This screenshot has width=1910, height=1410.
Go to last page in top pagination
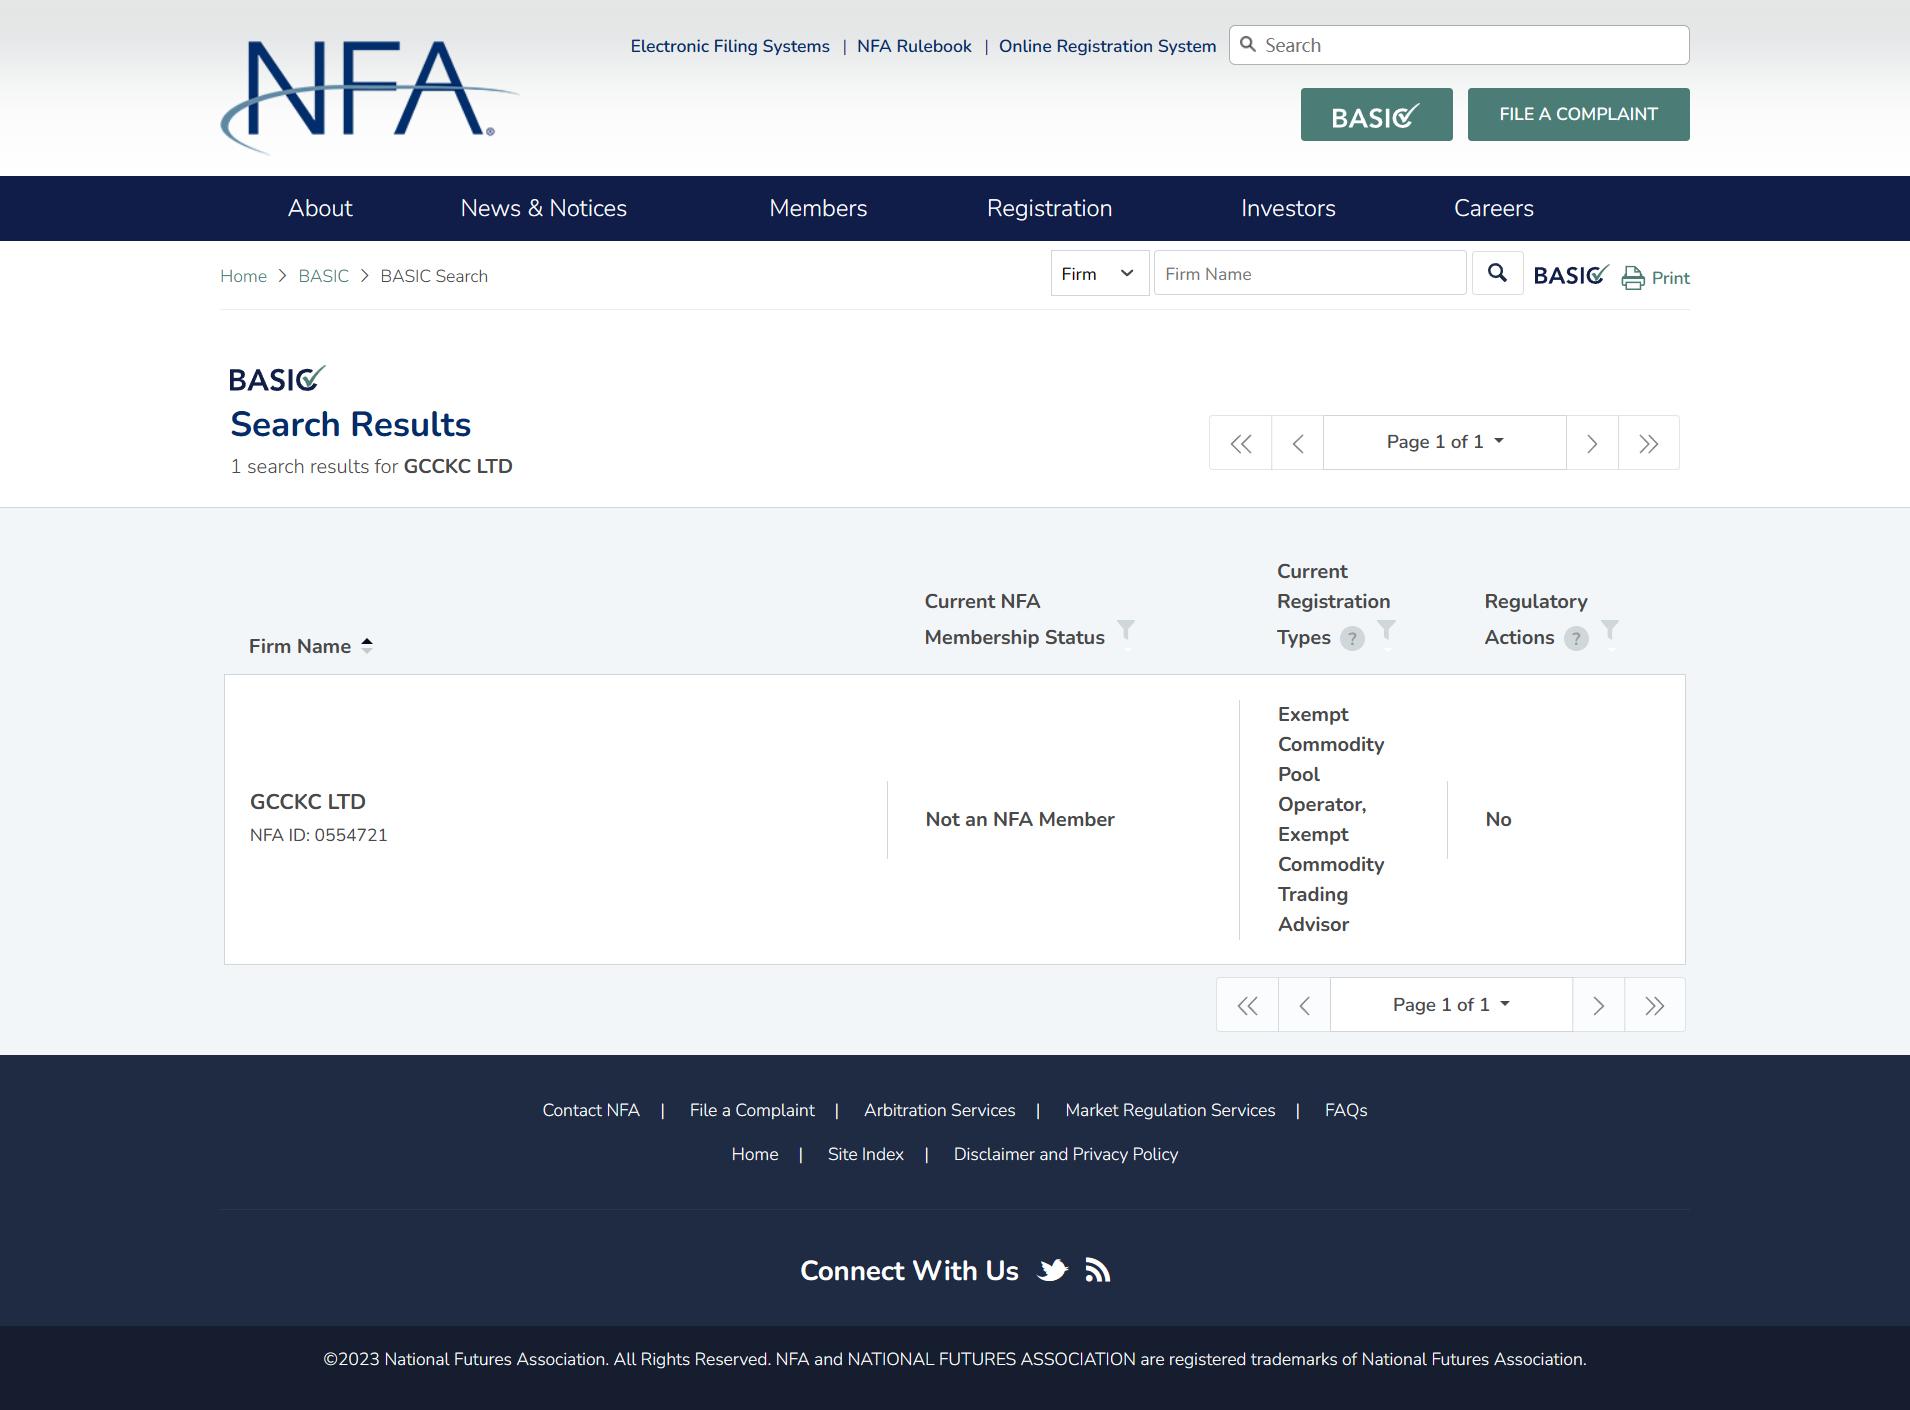click(1648, 443)
